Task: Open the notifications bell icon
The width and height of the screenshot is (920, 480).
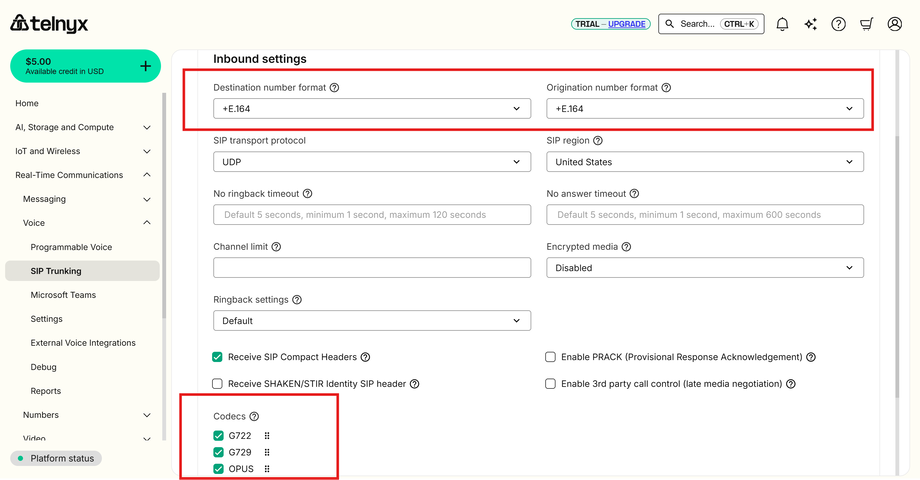Action: coord(782,24)
